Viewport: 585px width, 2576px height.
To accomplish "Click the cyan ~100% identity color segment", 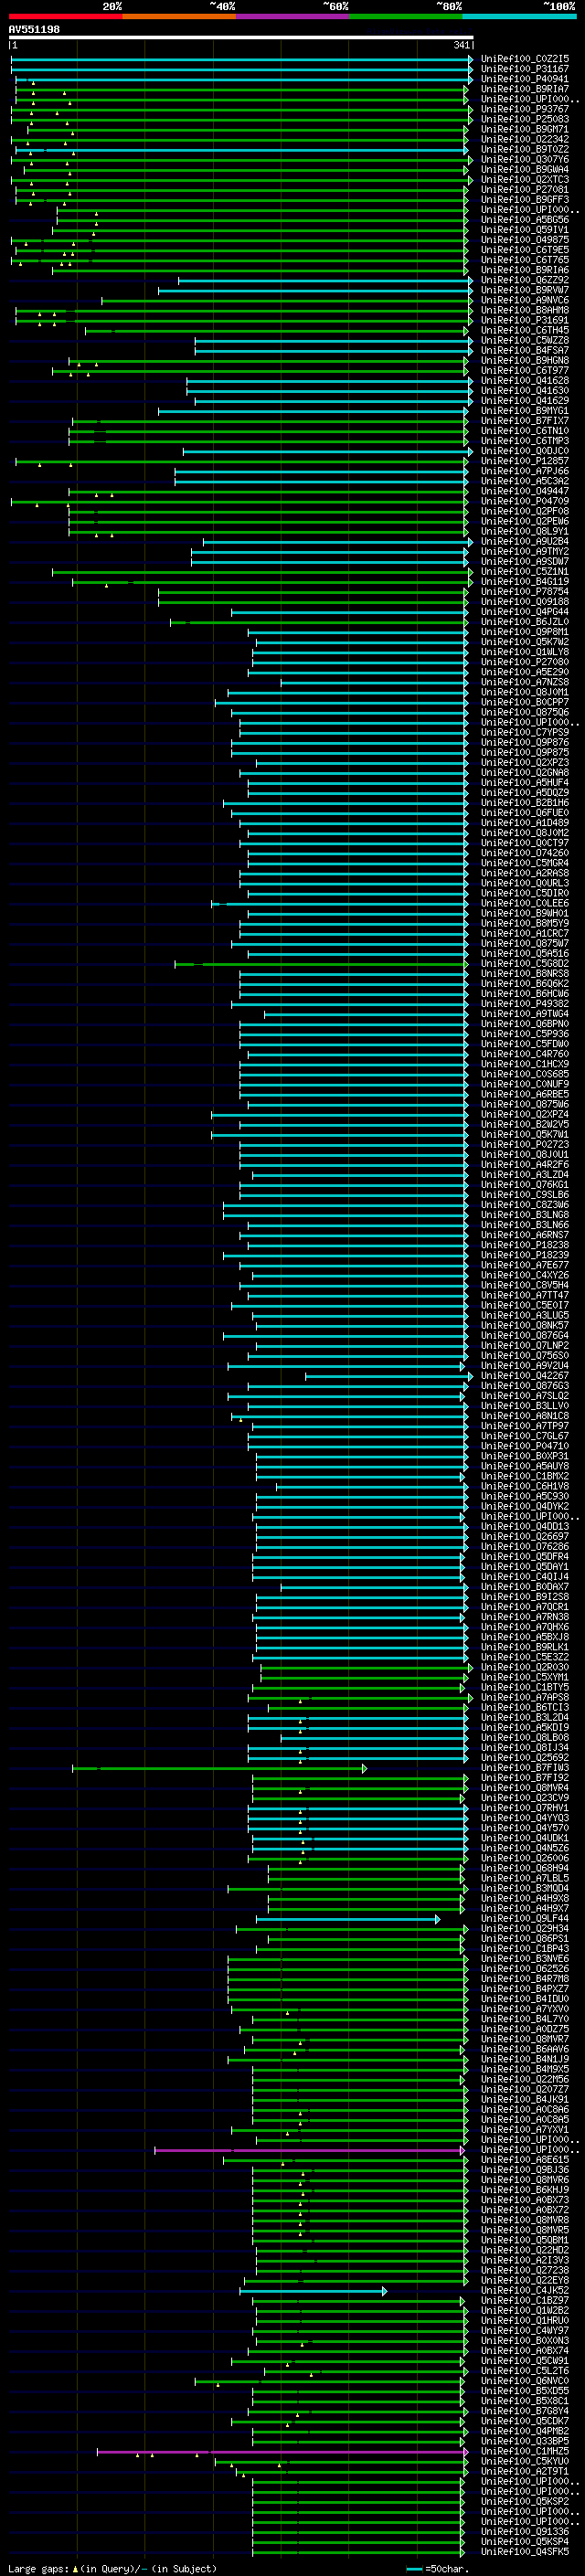I will click(519, 16).
